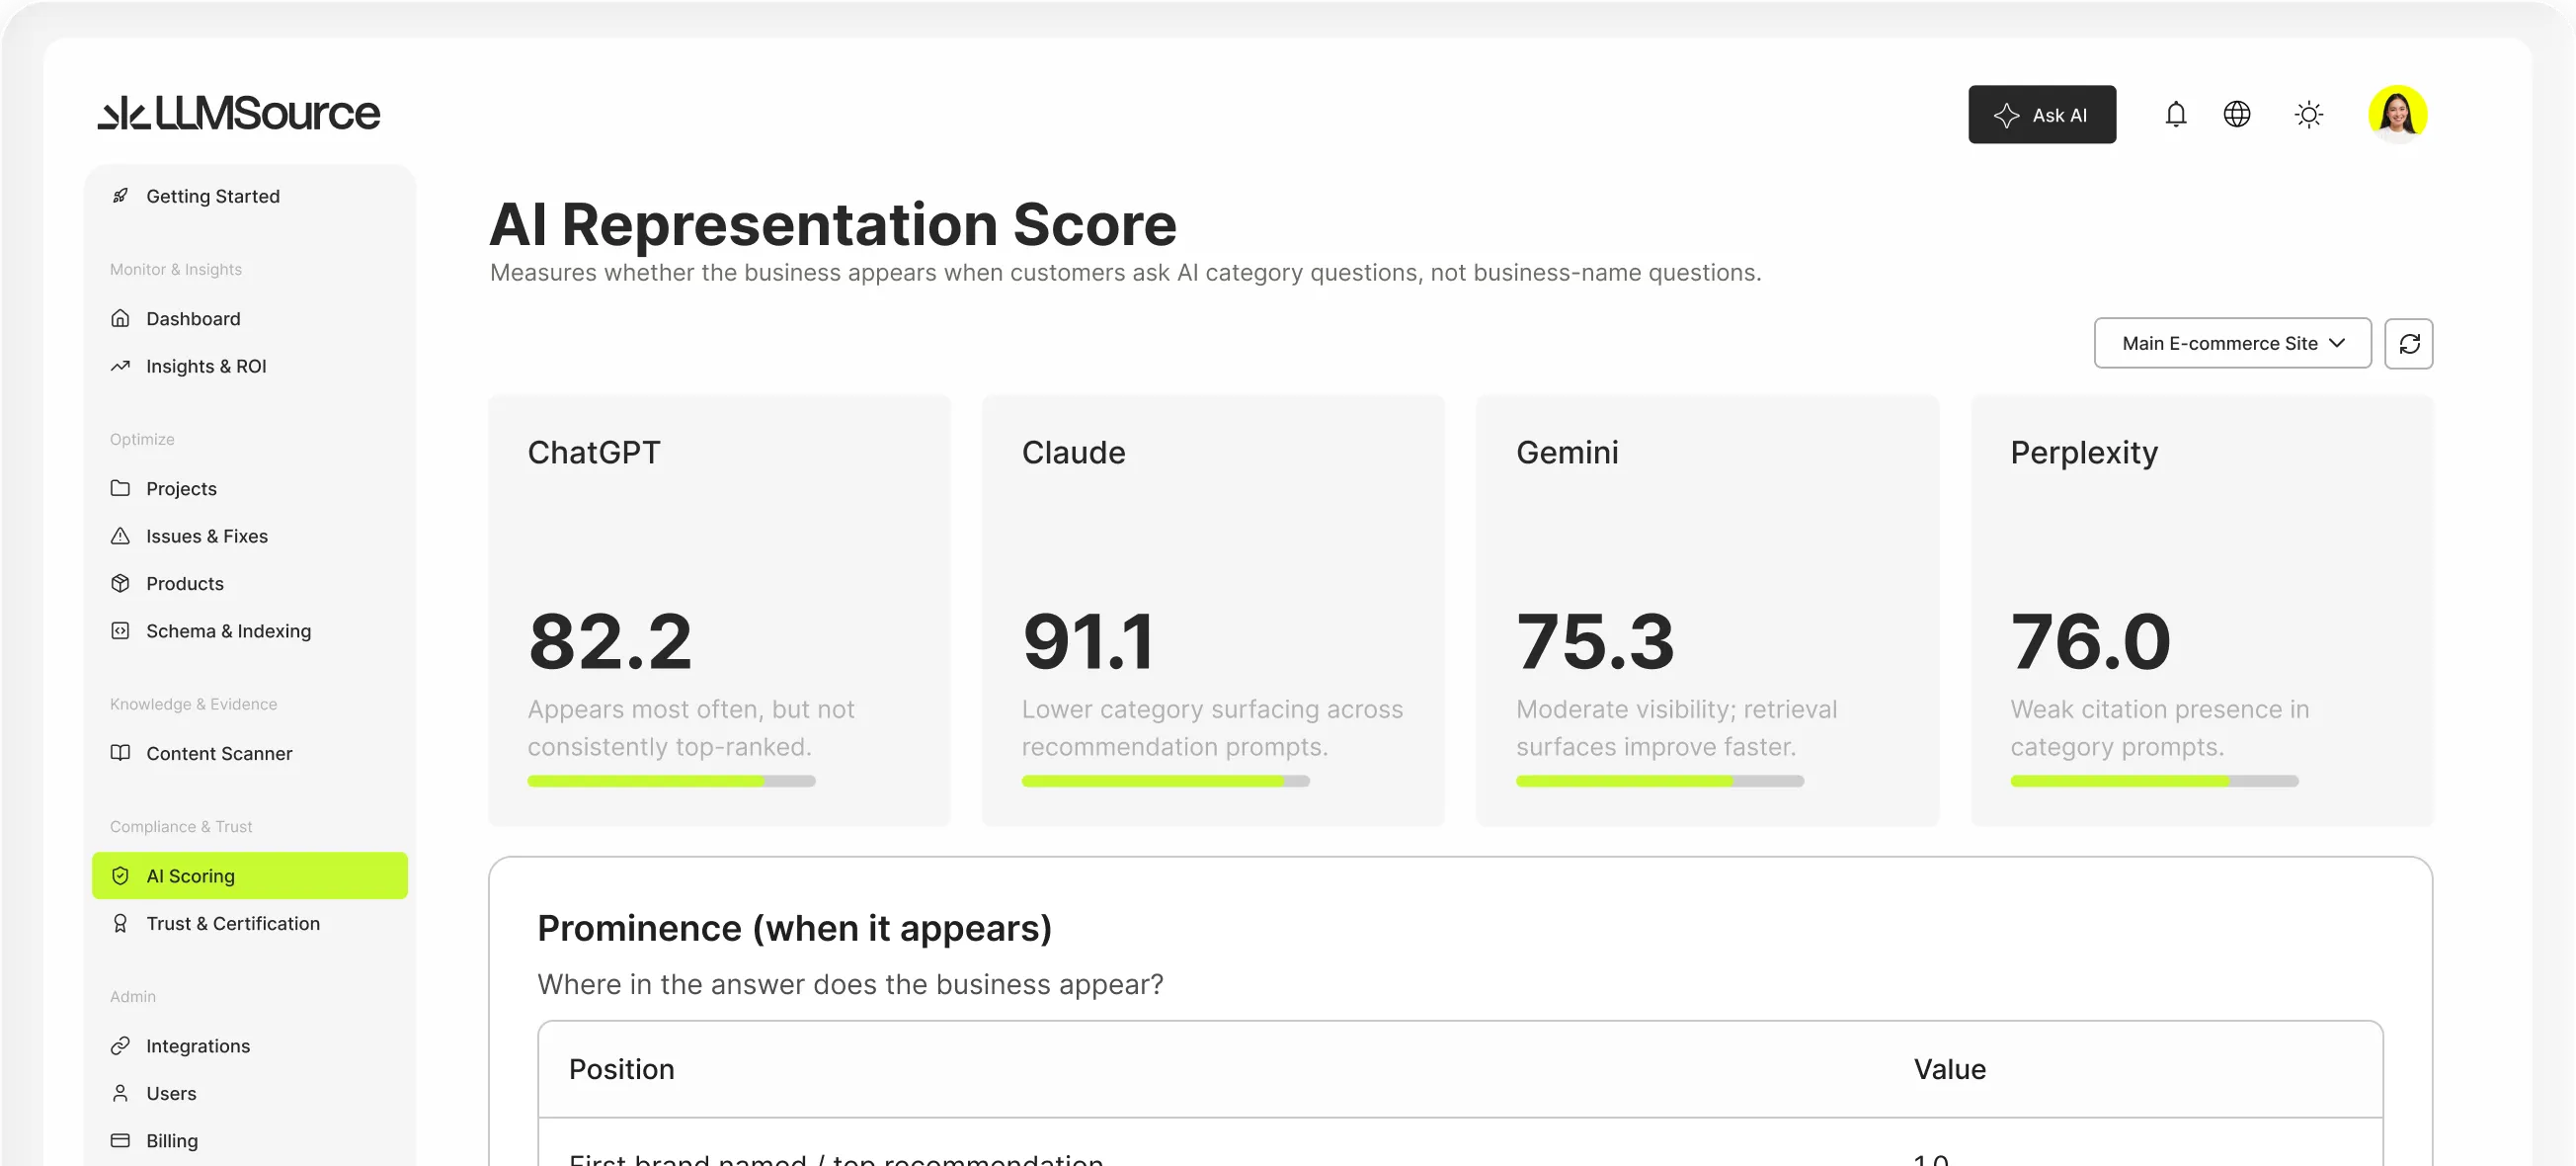Click the Integrations link icon
Screen dimensions: 2576x1166
click(120, 1046)
